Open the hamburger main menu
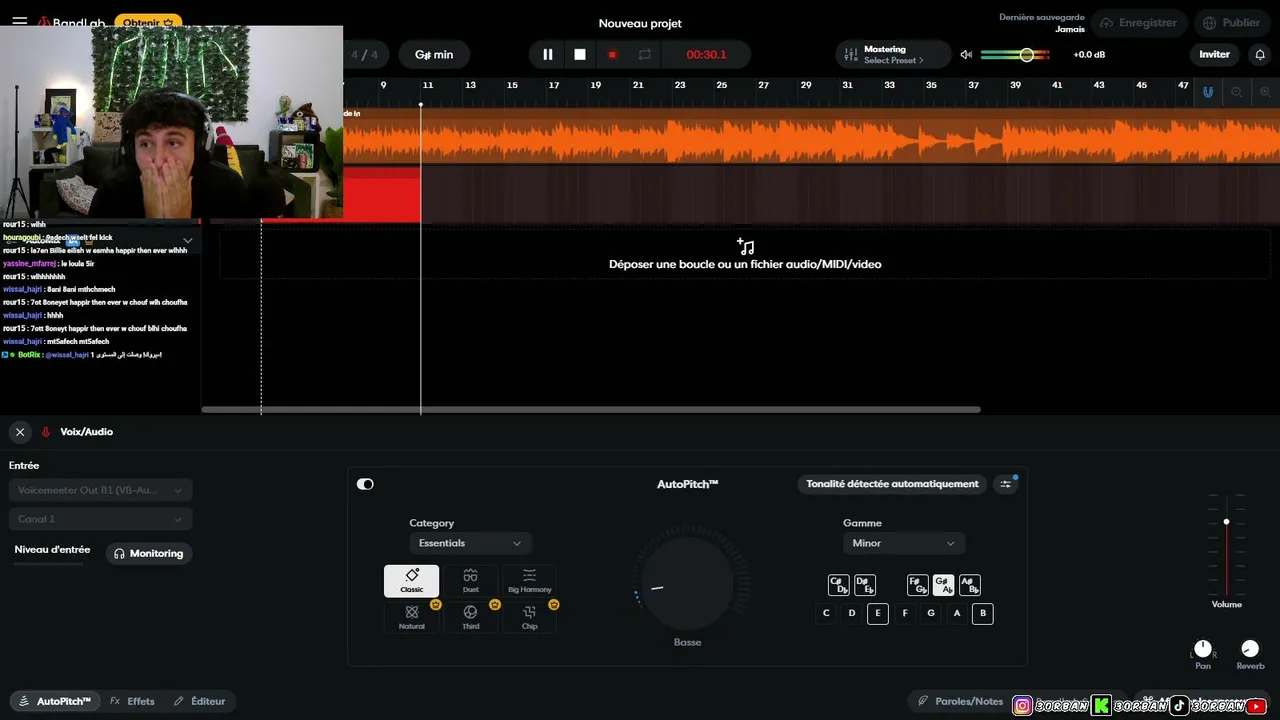Viewport: 1280px width, 720px height. click(x=20, y=22)
